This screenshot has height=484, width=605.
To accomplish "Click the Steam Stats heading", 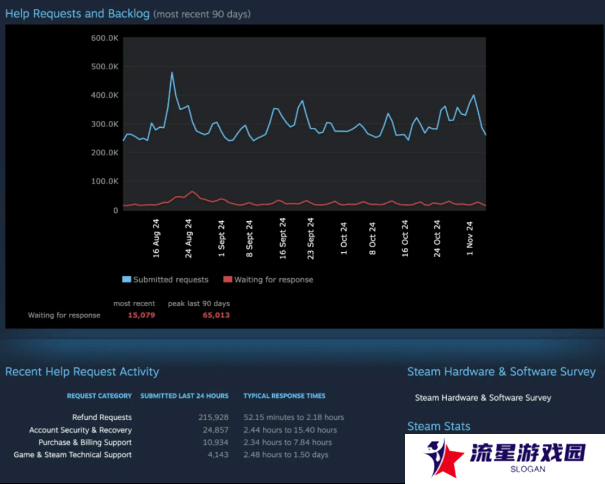I will click(439, 426).
